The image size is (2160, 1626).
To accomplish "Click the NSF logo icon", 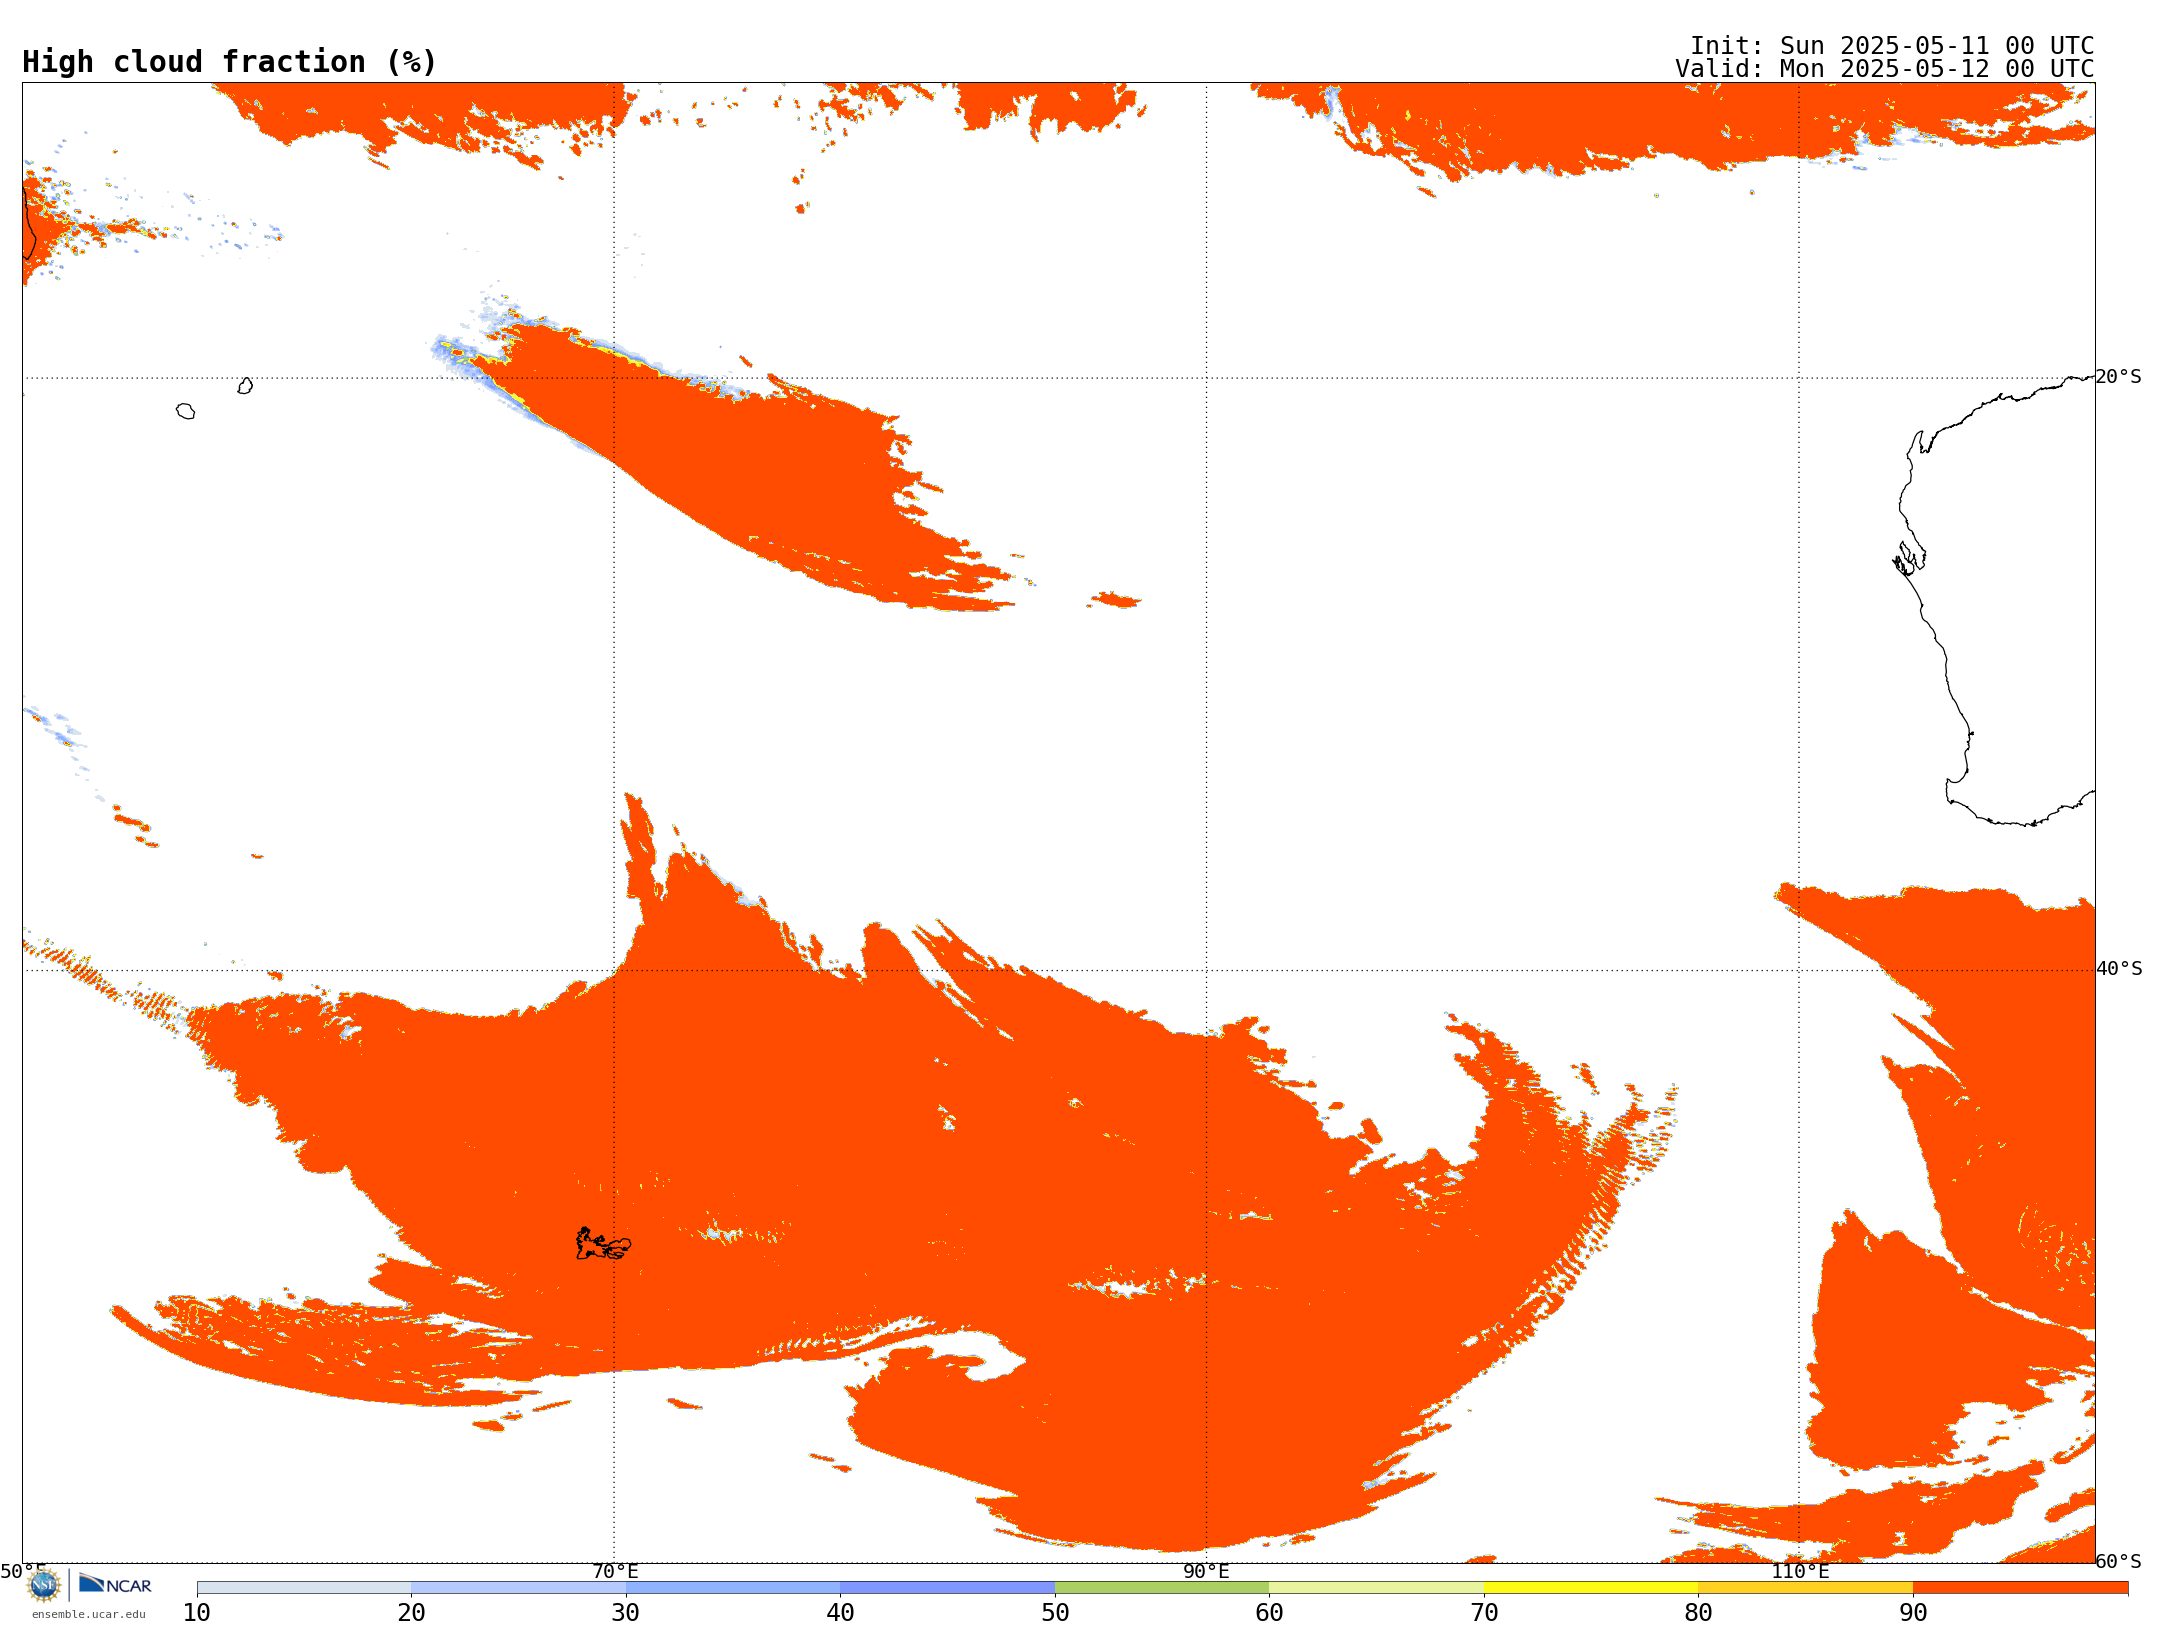I will pyautogui.click(x=44, y=1585).
